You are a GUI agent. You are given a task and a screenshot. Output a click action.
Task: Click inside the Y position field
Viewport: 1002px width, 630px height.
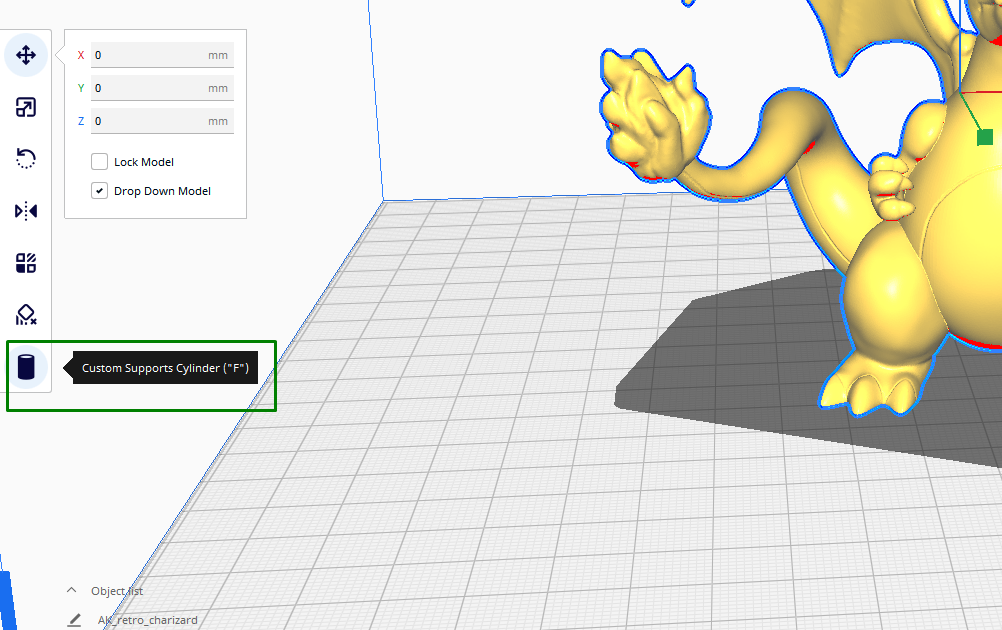pos(160,88)
